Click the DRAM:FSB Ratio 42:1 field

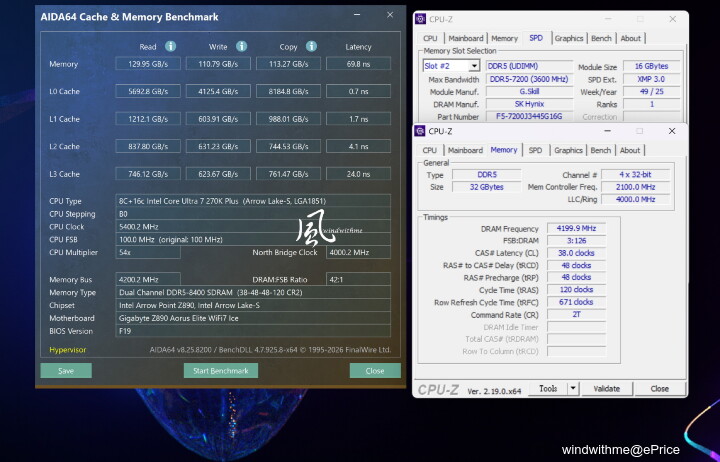pyautogui.click(x=359, y=279)
